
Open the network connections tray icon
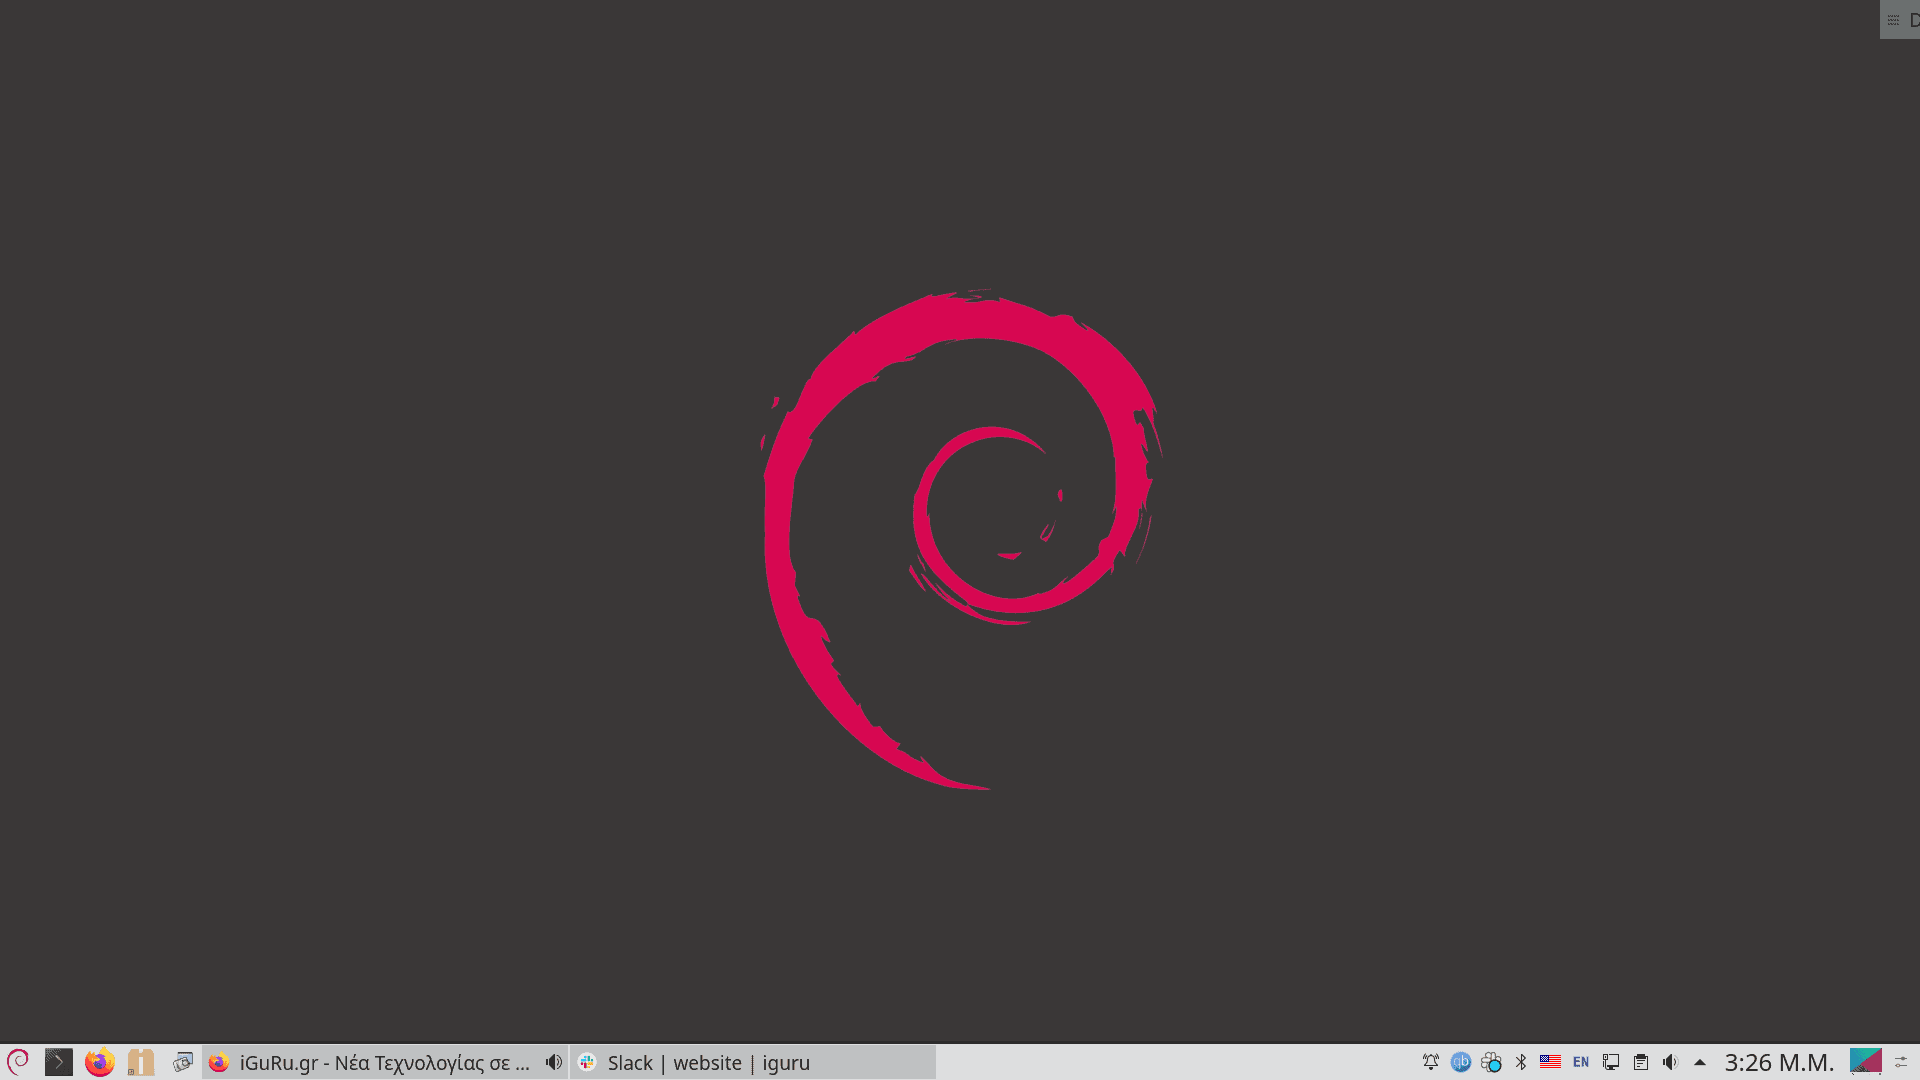pos(1611,1062)
